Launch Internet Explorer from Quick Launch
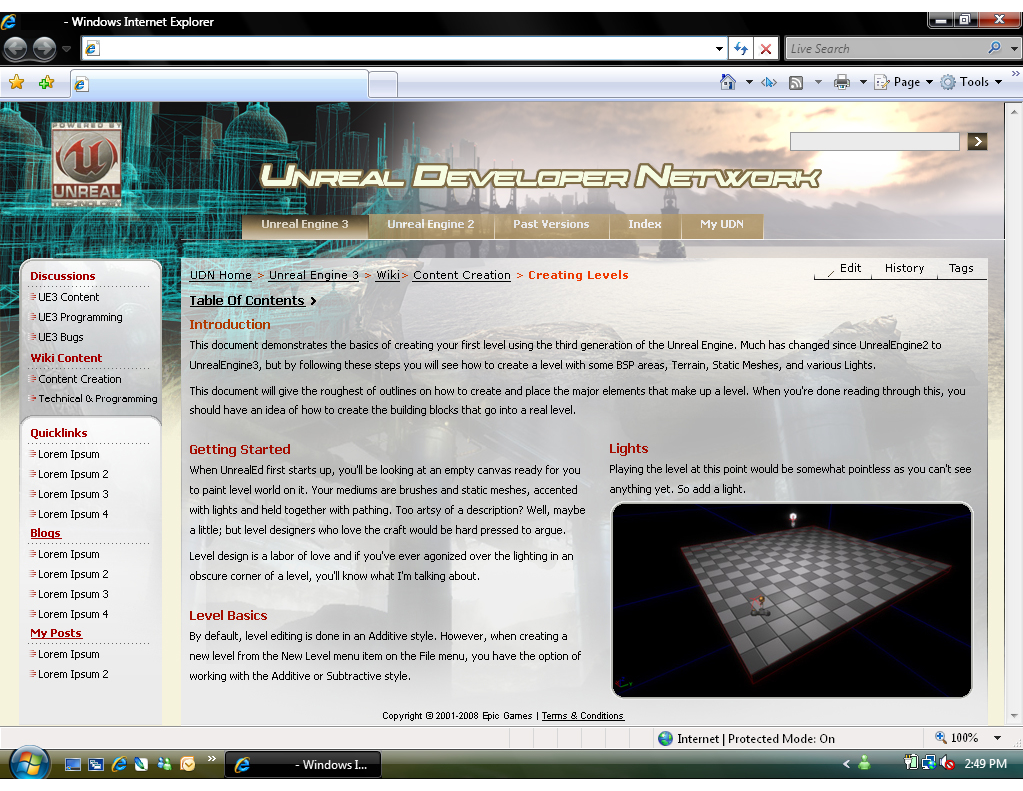This screenshot has width=1023, height=791. point(119,764)
